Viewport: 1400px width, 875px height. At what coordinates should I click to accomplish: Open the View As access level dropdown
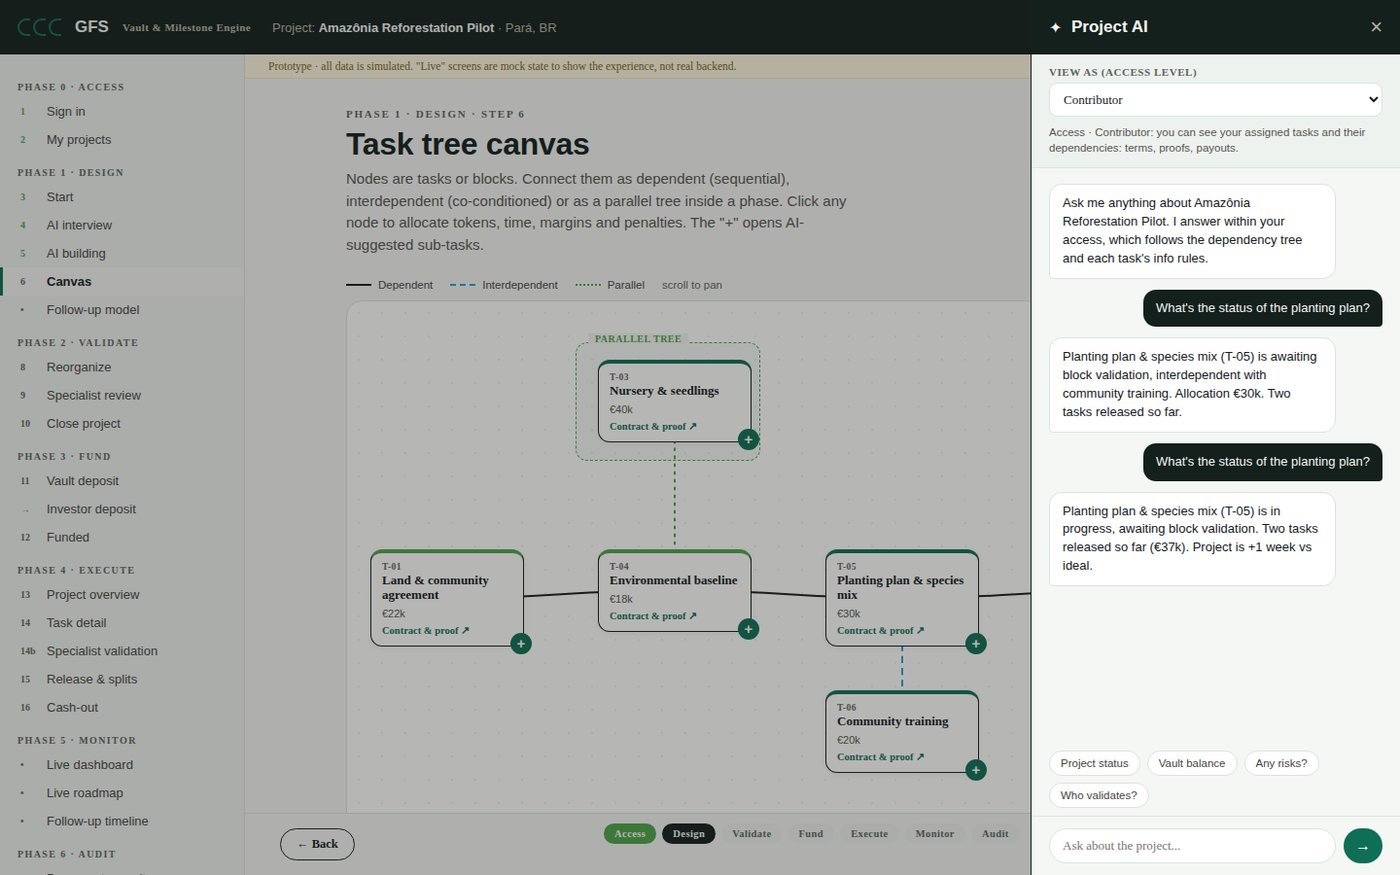[1215, 100]
